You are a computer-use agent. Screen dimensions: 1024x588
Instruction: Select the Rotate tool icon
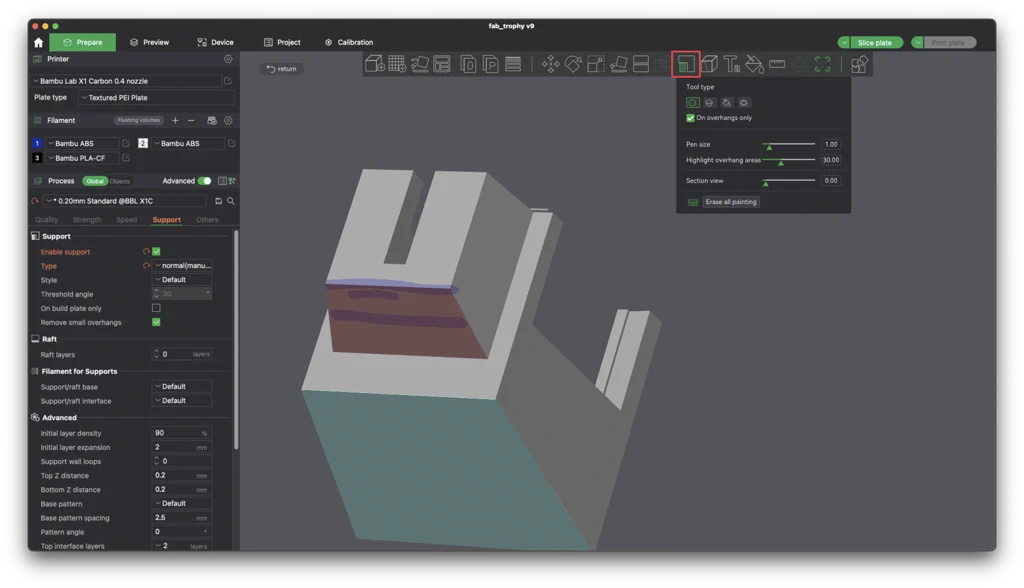(573, 64)
